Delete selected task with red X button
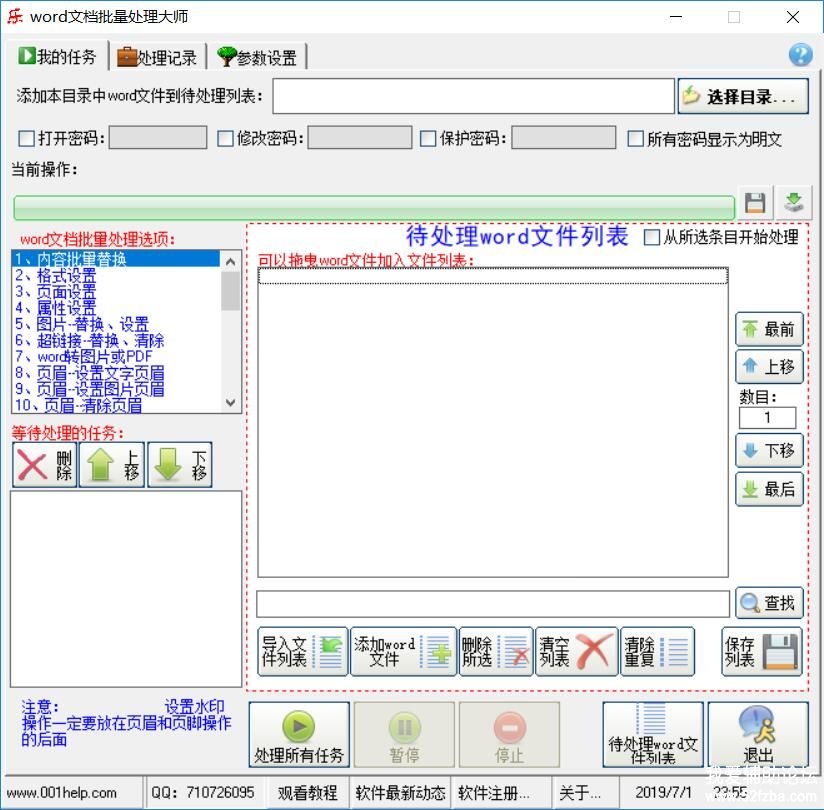 pyautogui.click(x=44, y=465)
